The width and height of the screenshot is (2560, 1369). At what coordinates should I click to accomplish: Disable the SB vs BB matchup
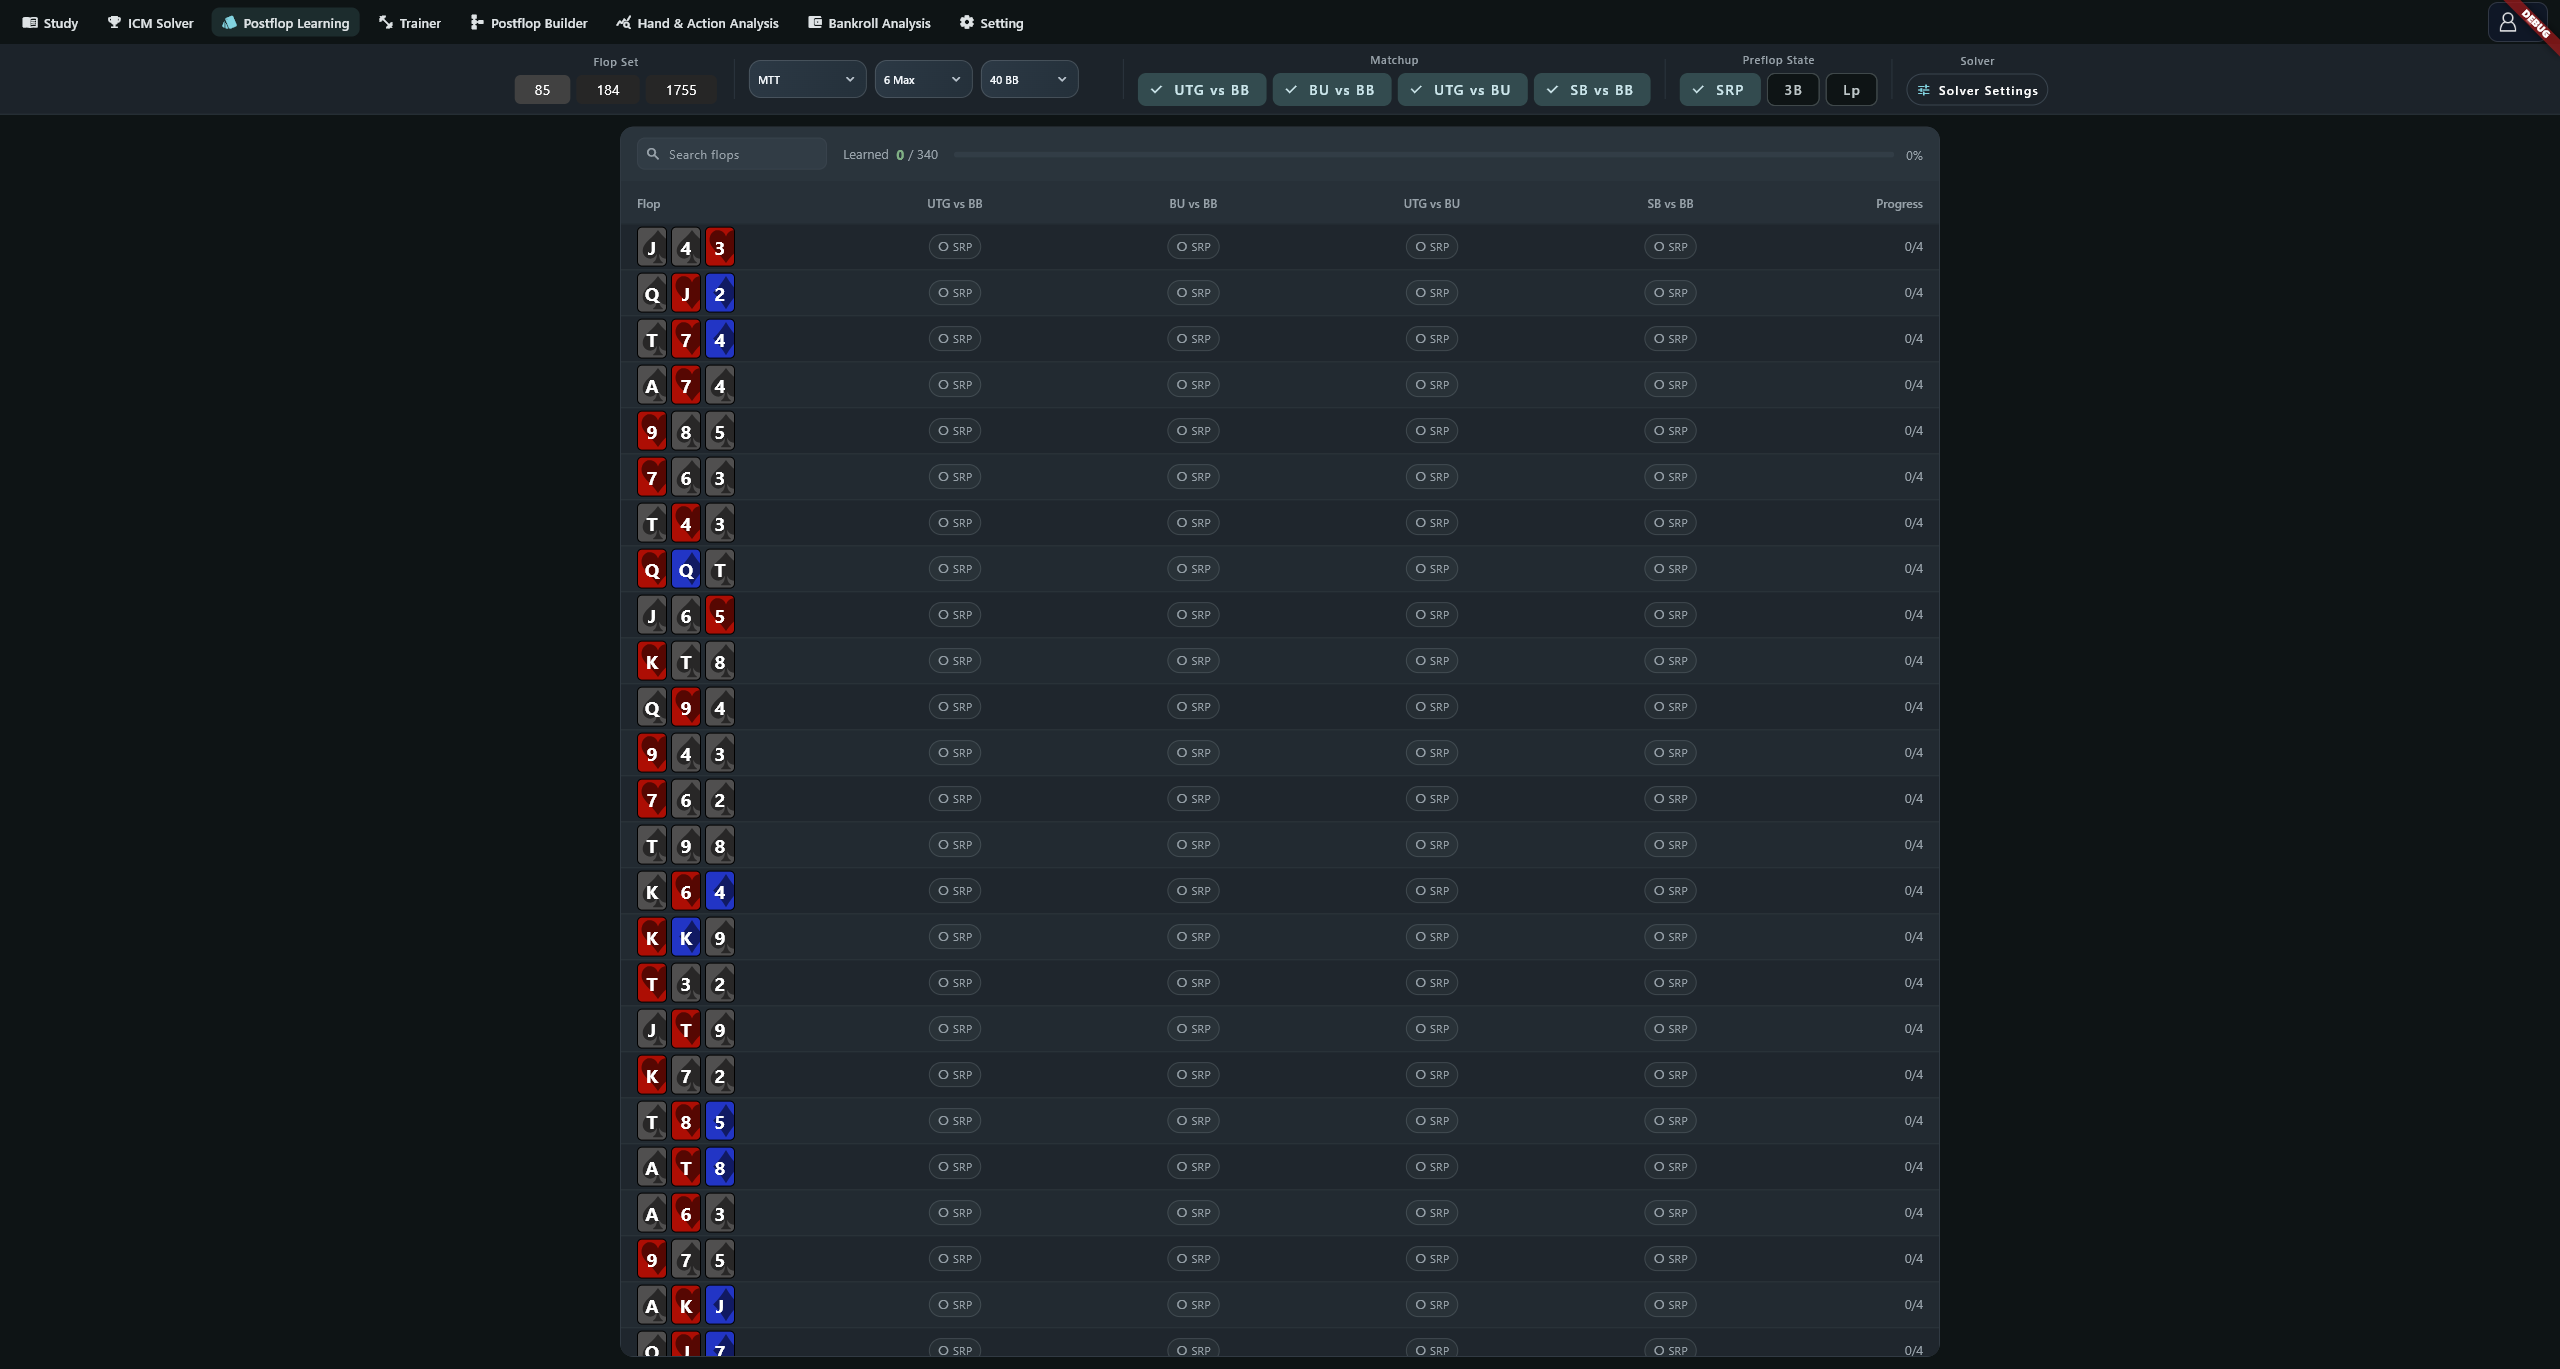coord(1592,90)
